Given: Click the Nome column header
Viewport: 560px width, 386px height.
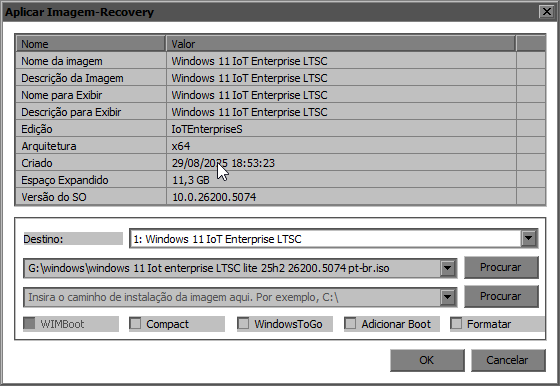Looking at the screenshot, I should pos(90,44).
